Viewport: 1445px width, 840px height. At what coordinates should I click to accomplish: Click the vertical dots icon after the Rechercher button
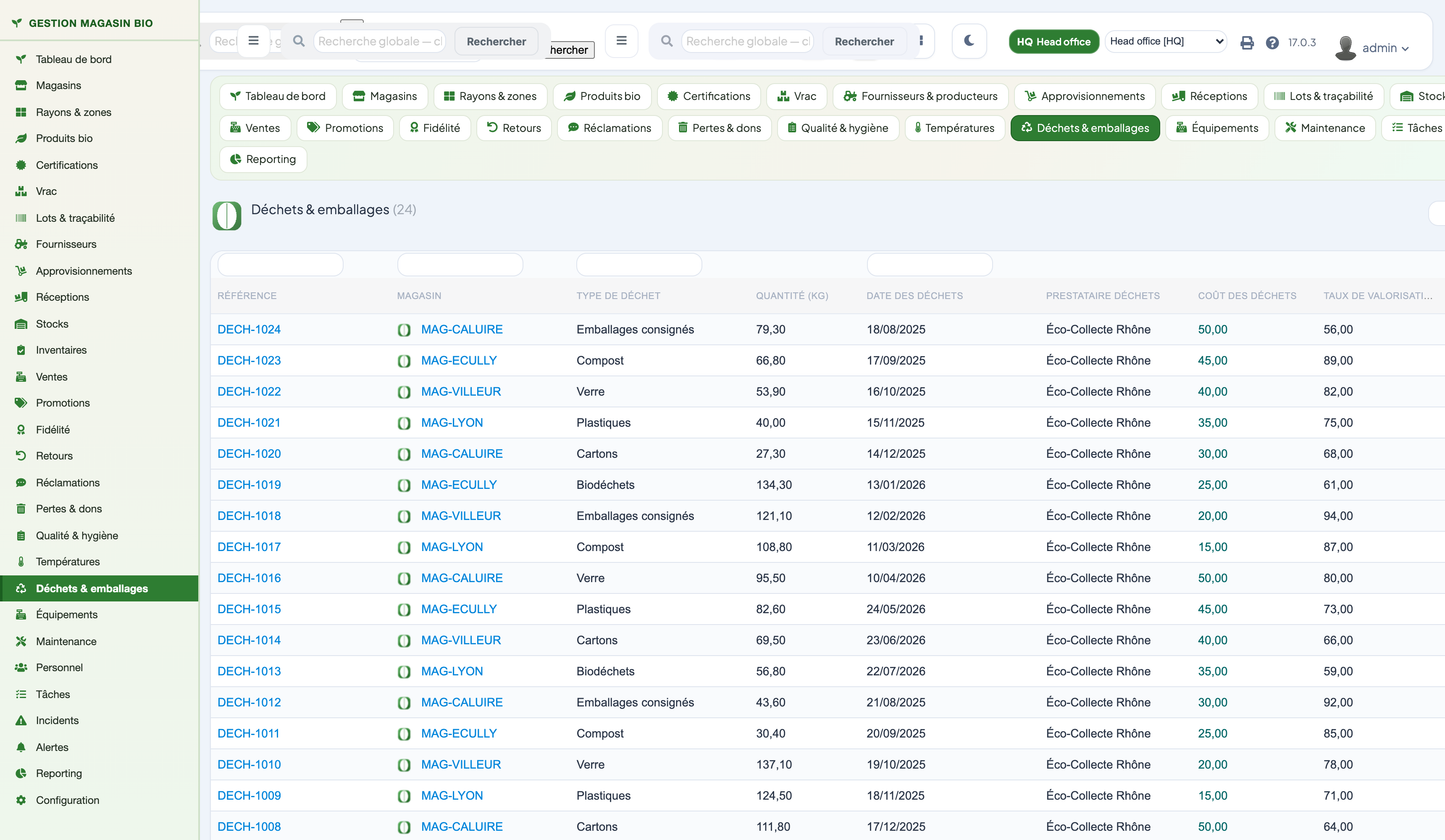pyautogui.click(x=921, y=41)
